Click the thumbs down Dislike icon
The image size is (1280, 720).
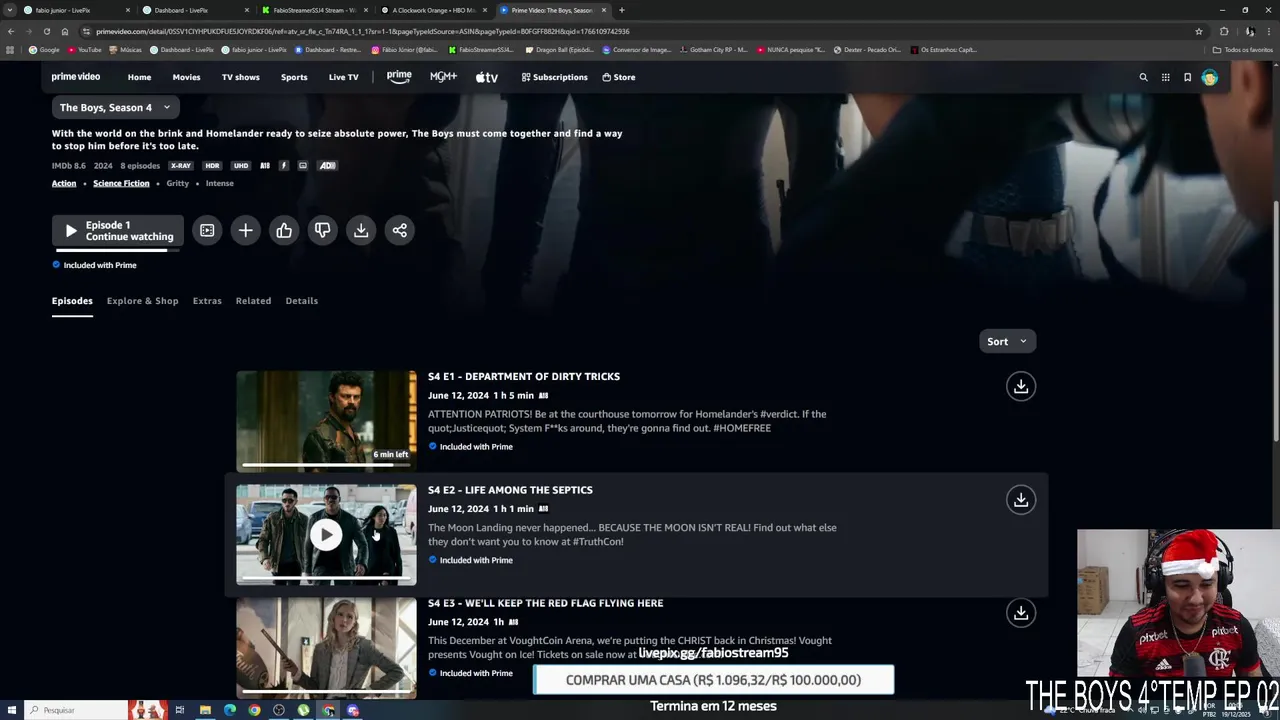pyautogui.click(x=322, y=231)
